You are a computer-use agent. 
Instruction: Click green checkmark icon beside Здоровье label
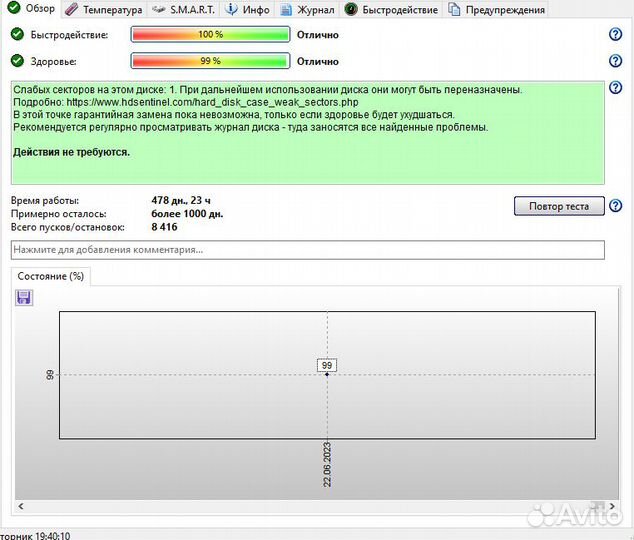(17, 61)
